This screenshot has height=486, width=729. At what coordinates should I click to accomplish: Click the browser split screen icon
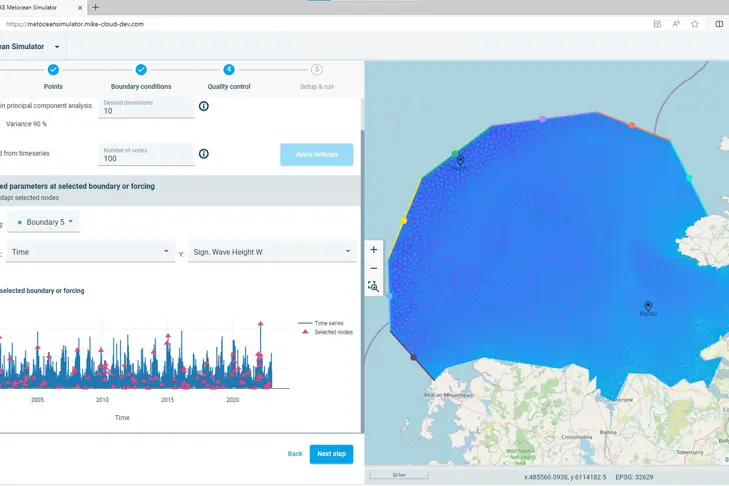tap(719, 24)
